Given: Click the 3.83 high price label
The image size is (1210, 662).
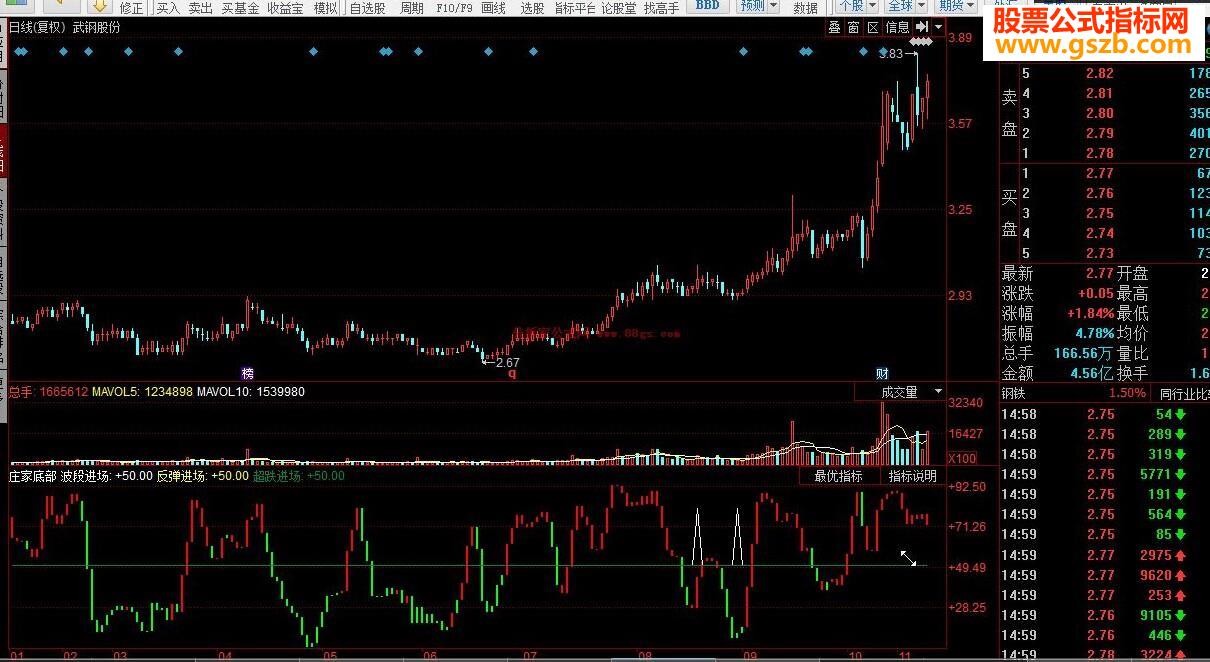Looking at the screenshot, I should (891, 54).
